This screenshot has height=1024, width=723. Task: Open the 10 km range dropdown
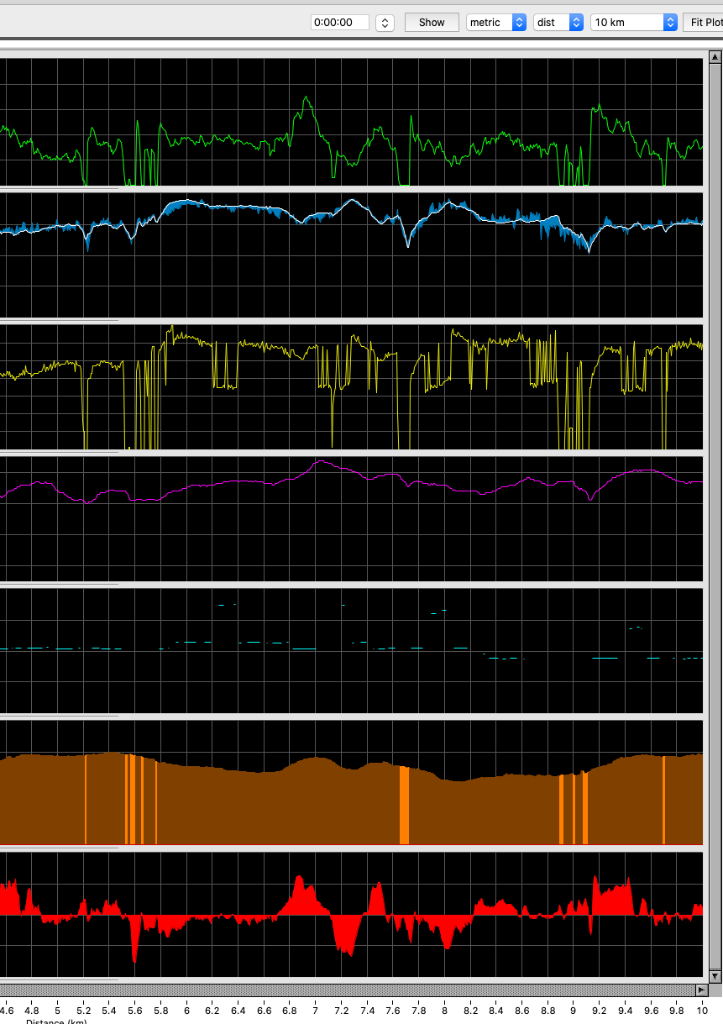[x=634, y=22]
